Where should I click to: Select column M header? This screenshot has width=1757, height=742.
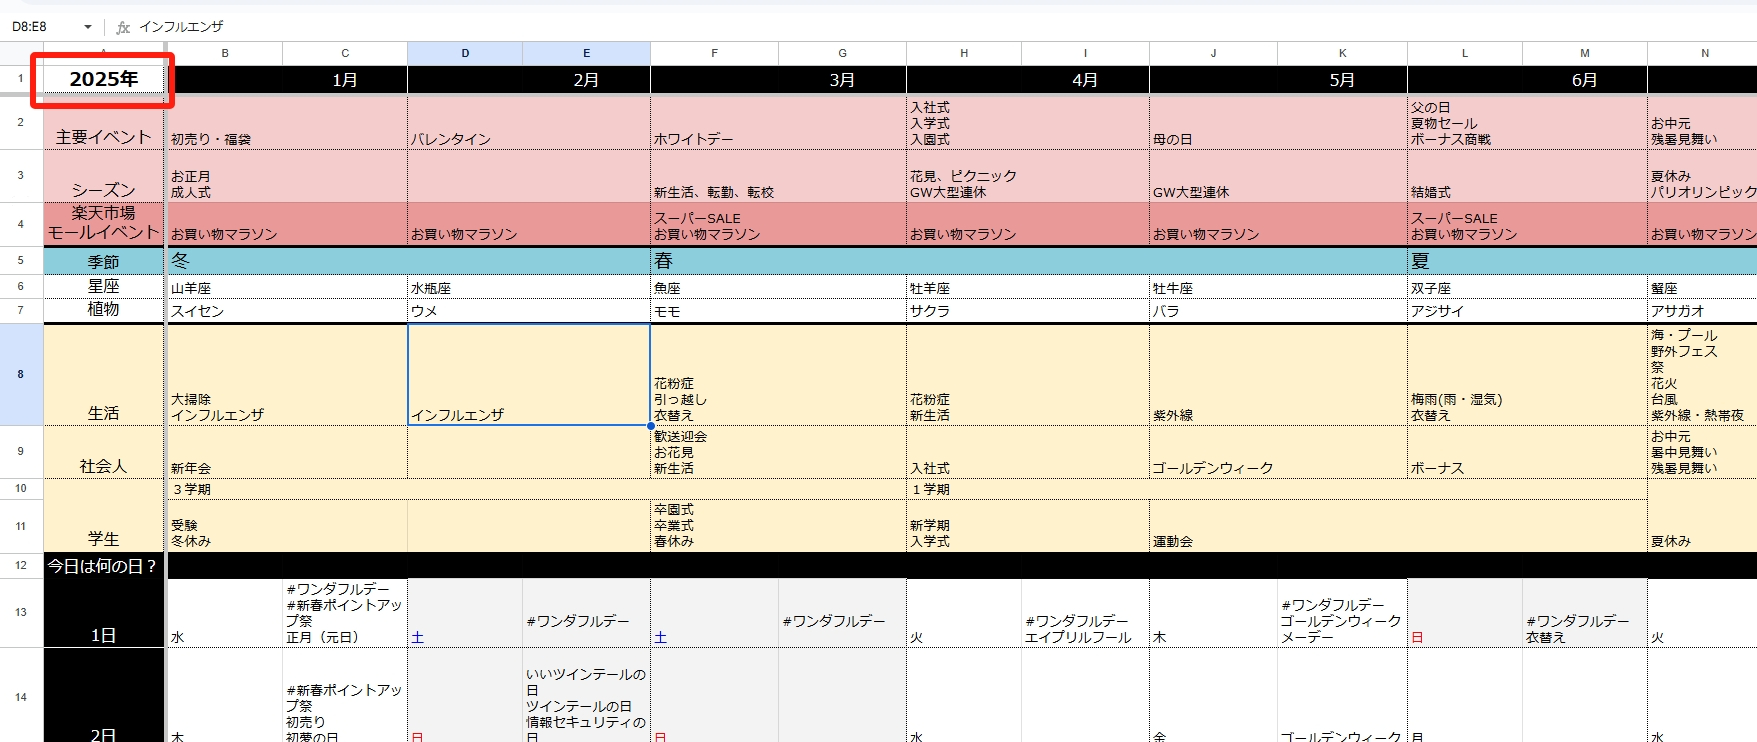[x=1585, y=53]
